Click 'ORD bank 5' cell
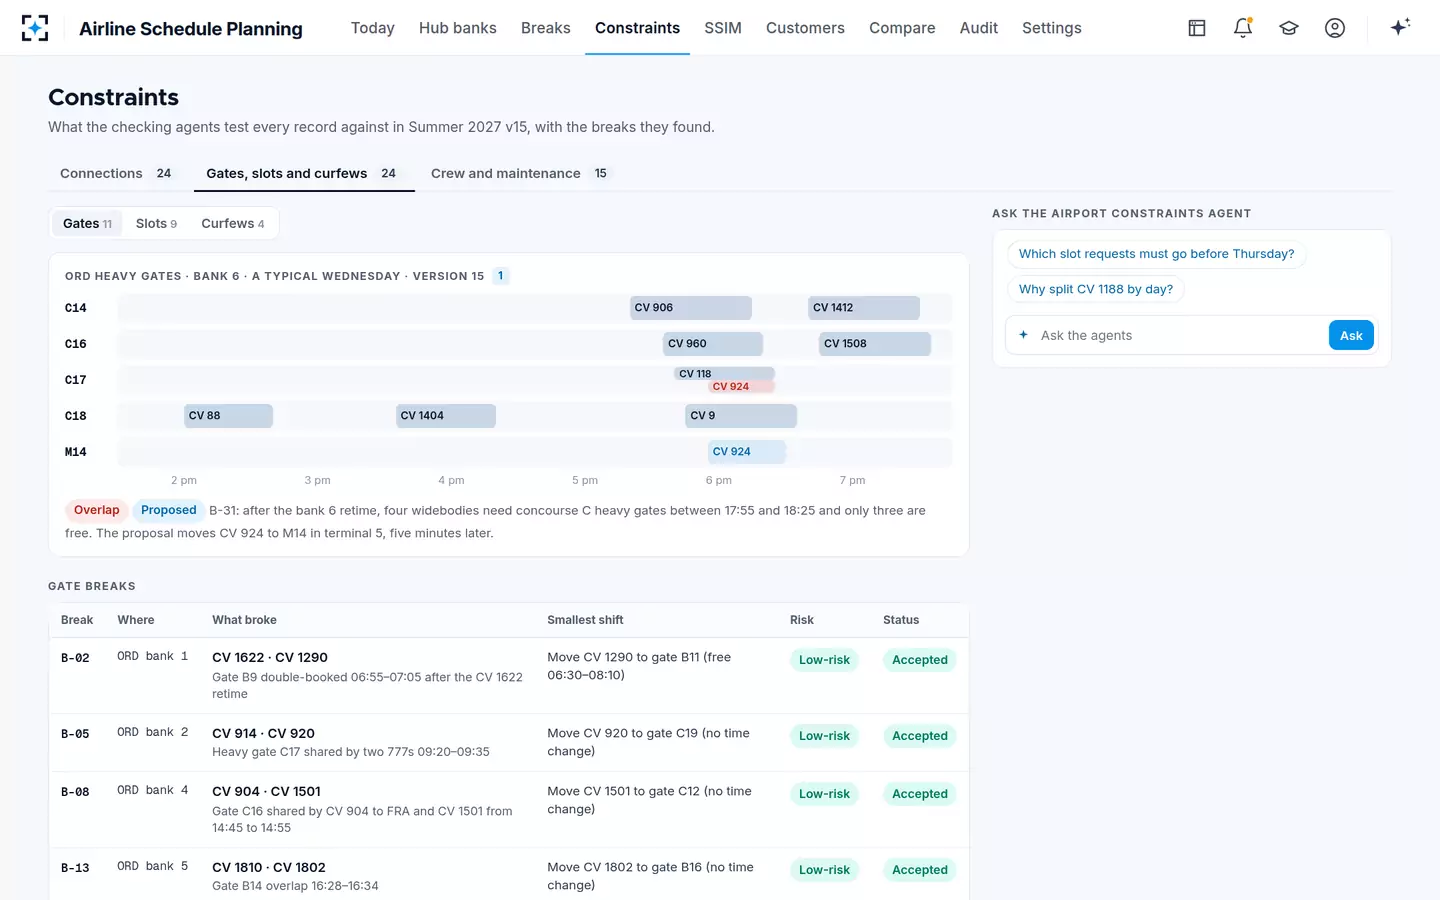Screen dimensions: 1440x900 pos(152,866)
